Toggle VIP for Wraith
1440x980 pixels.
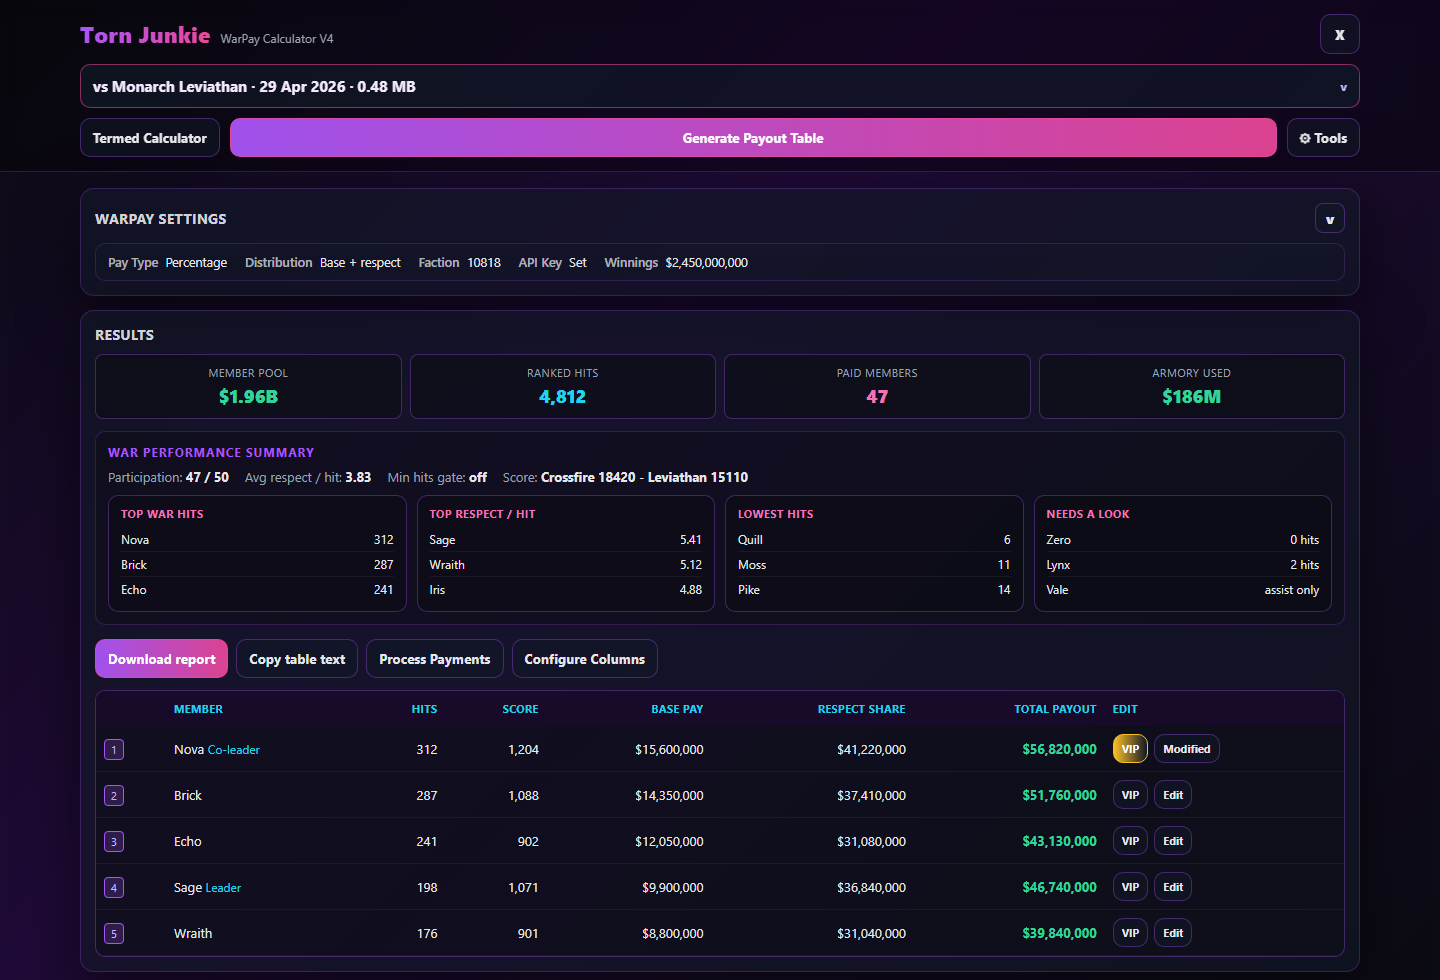point(1130,933)
